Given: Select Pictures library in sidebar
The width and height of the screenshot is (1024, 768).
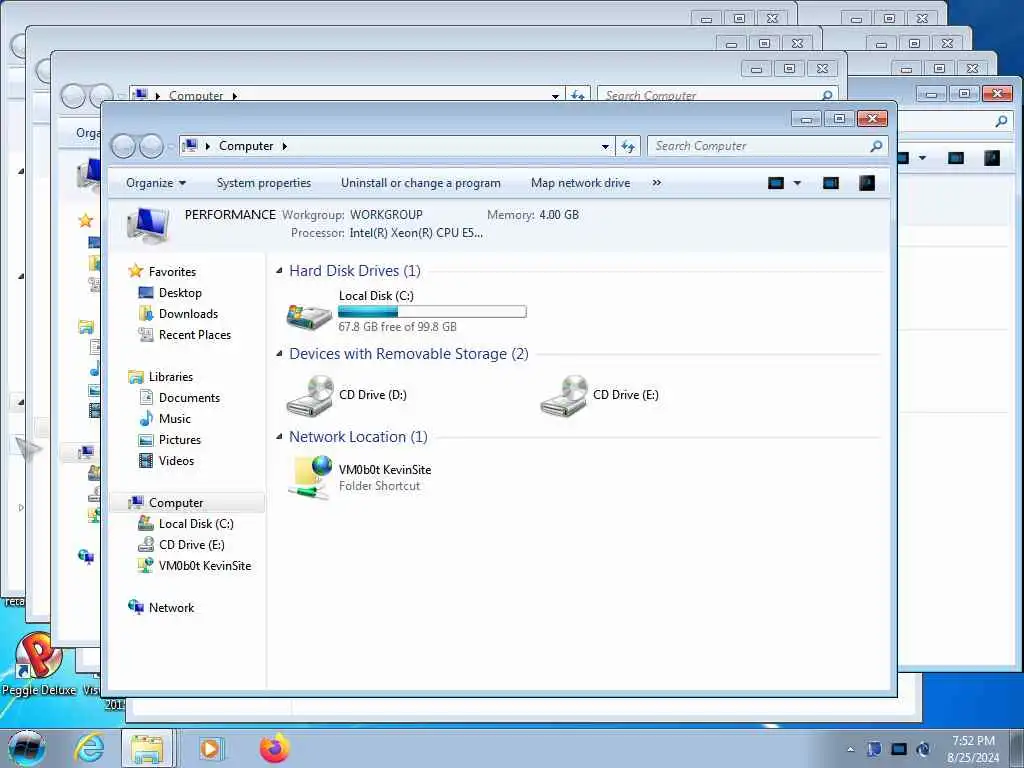Looking at the screenshot, I should click(180, 440).
